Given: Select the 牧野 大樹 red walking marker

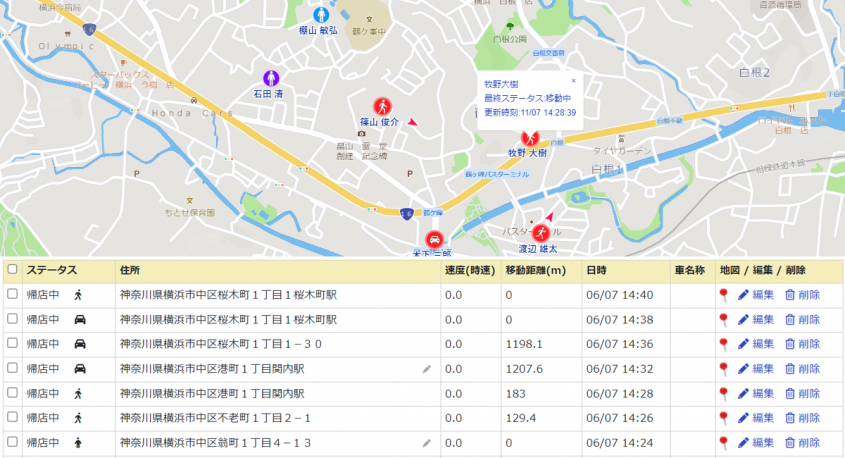Looking at the screenshot, I should coord(530,138).
